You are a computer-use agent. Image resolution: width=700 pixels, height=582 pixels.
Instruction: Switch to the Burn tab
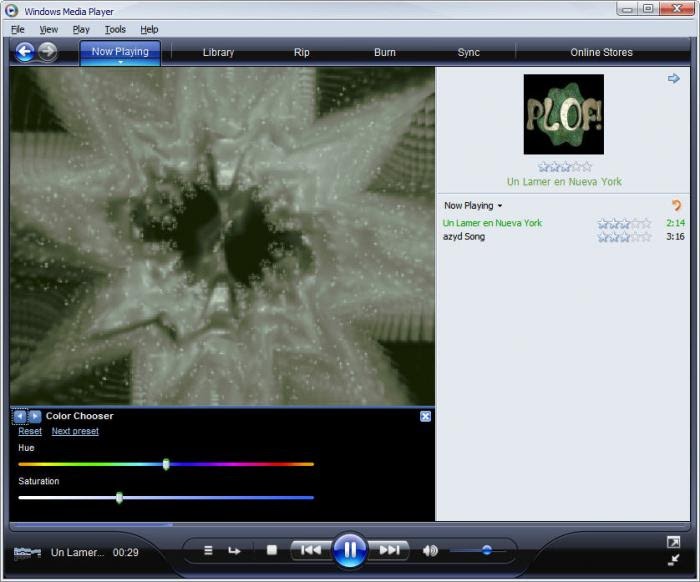(385, 52)
